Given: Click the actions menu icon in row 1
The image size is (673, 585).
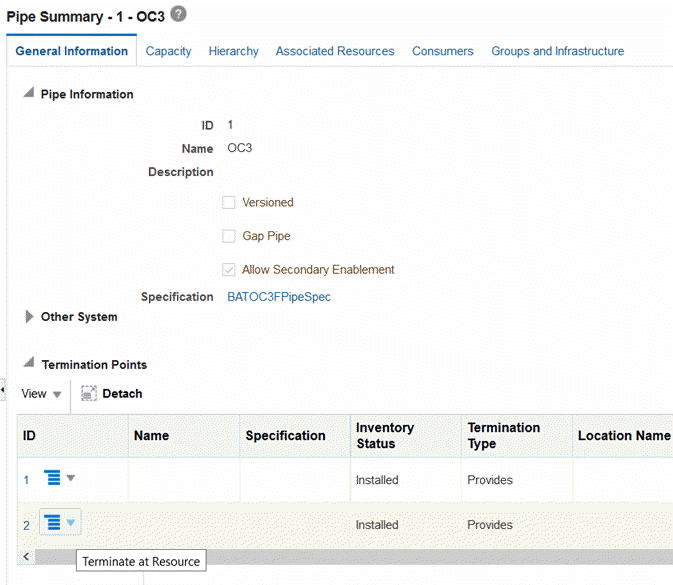Looking at the screenshot, I should pyautogui.click(x=53, y=477).
